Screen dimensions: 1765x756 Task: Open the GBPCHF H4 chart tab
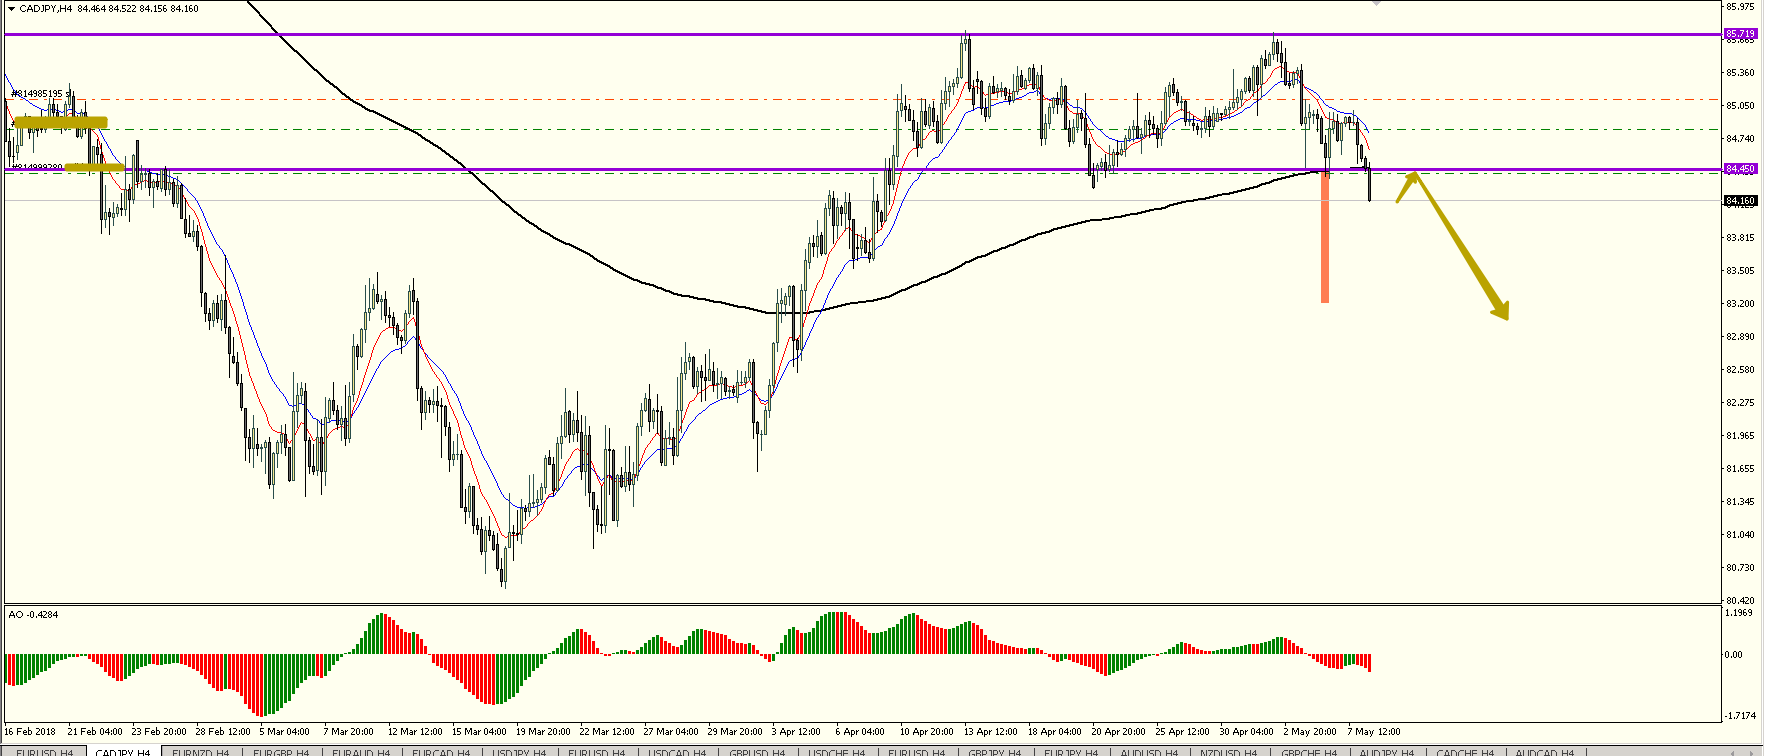tap(1308, 752)
